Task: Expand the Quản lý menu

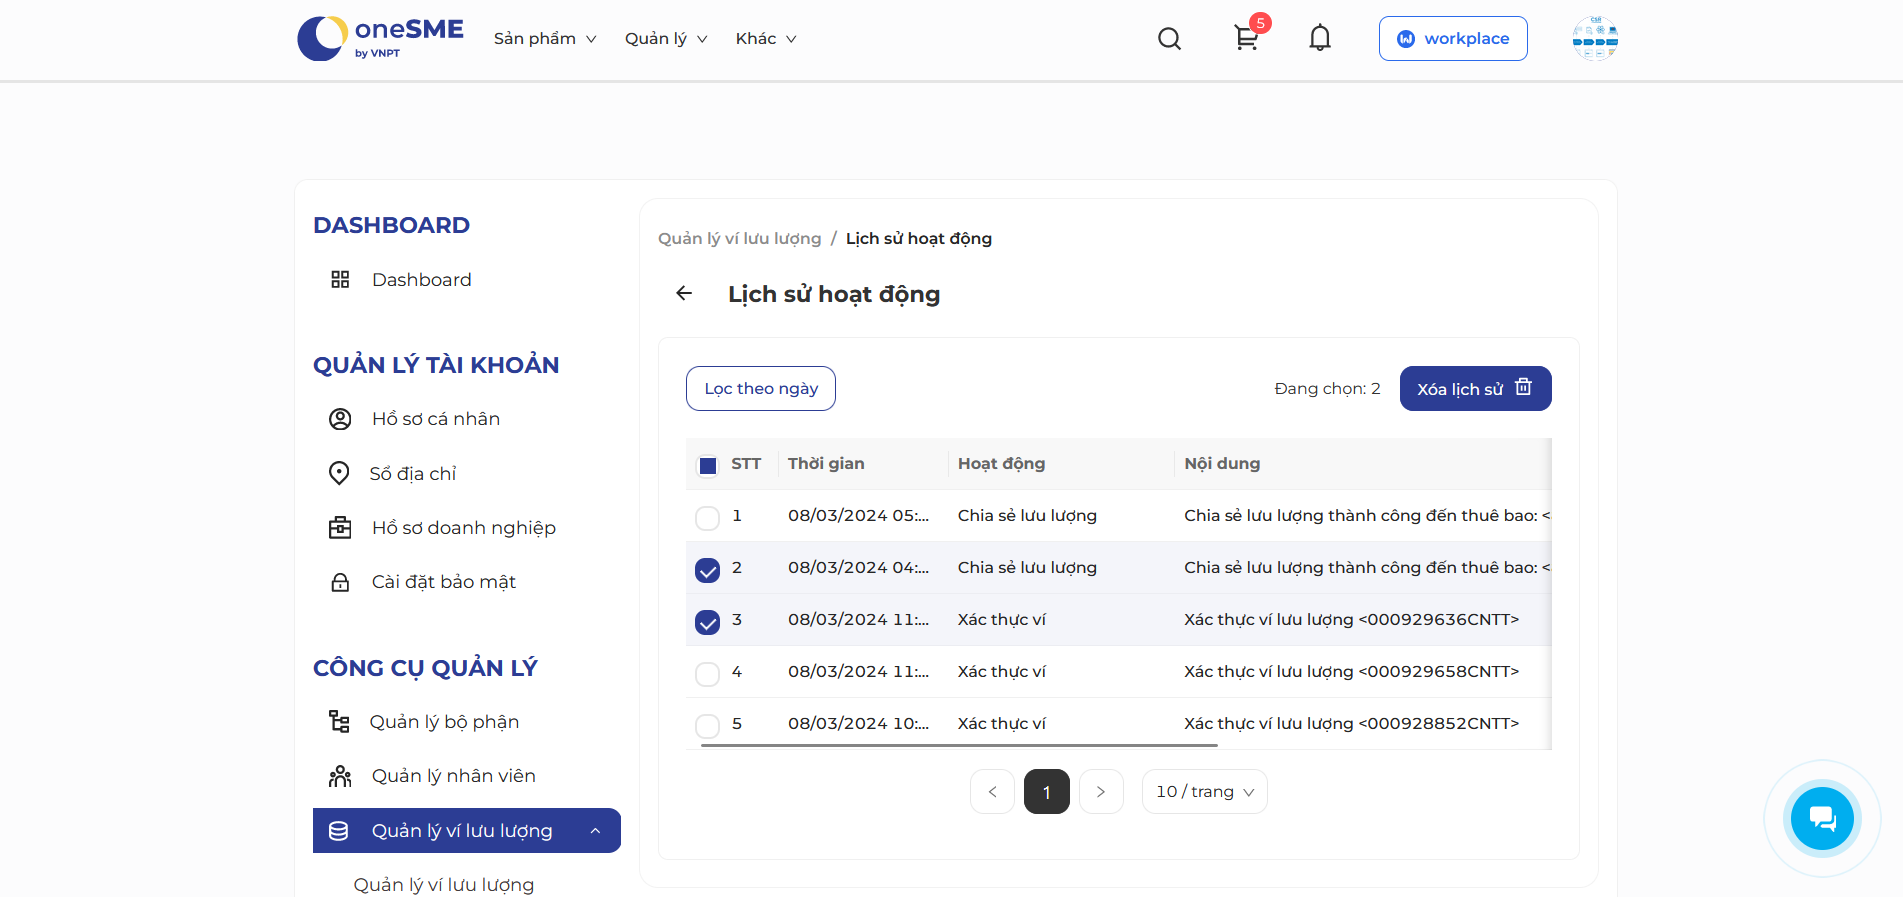Action: [666, 39]
